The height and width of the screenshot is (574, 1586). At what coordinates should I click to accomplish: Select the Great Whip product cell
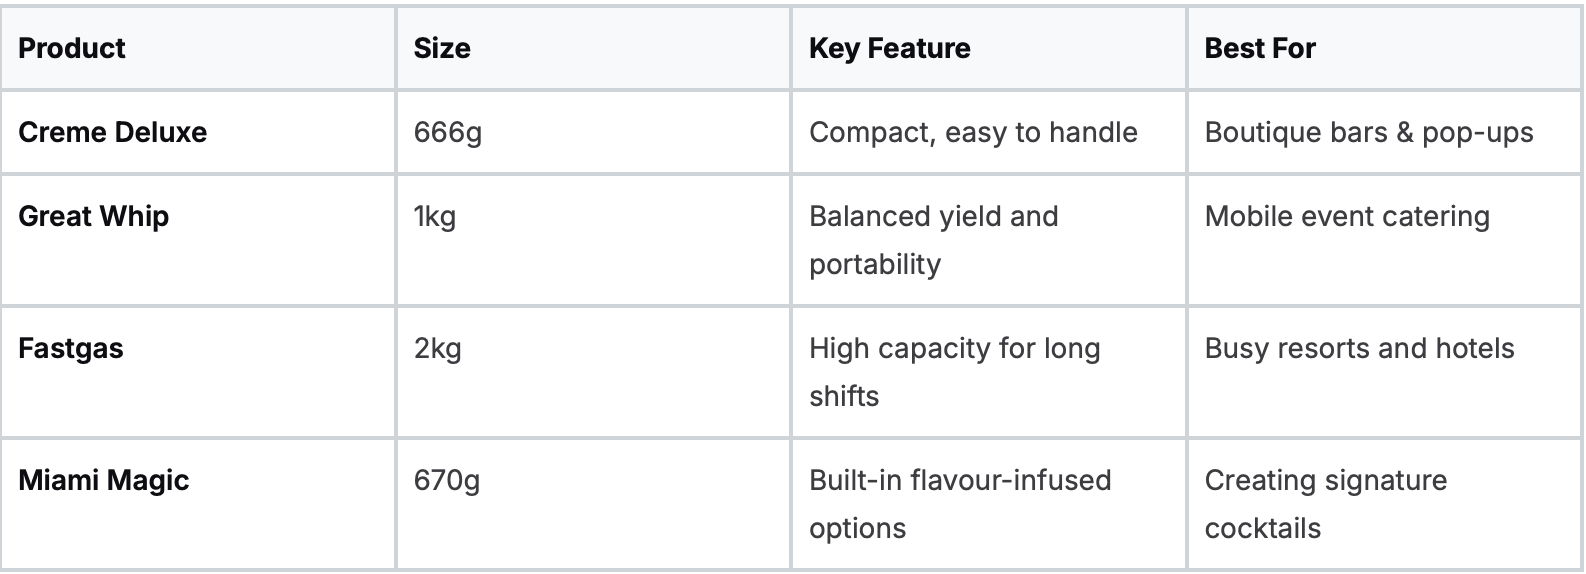tap(94, 216)
